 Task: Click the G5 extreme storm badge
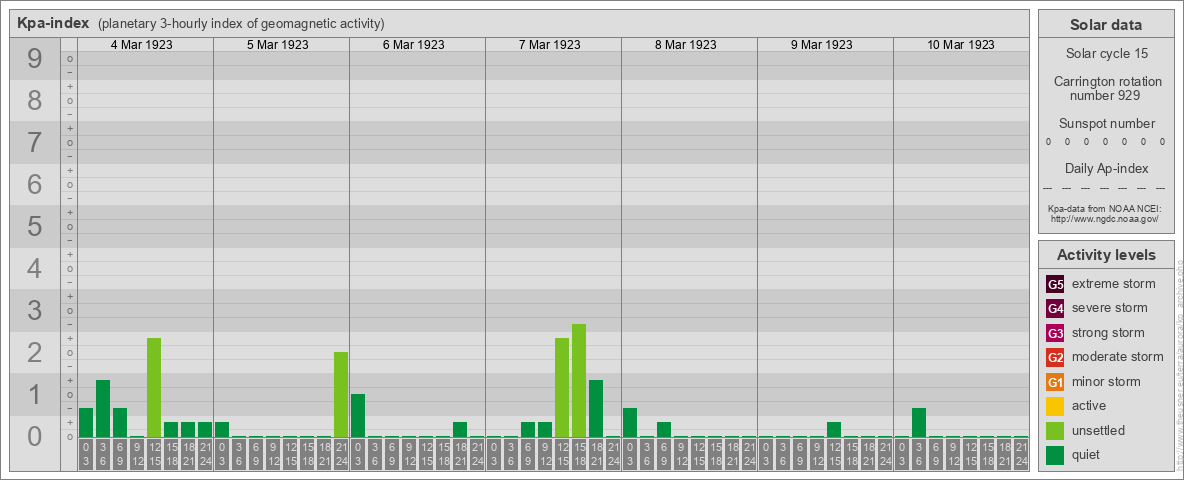point(1055,285)
